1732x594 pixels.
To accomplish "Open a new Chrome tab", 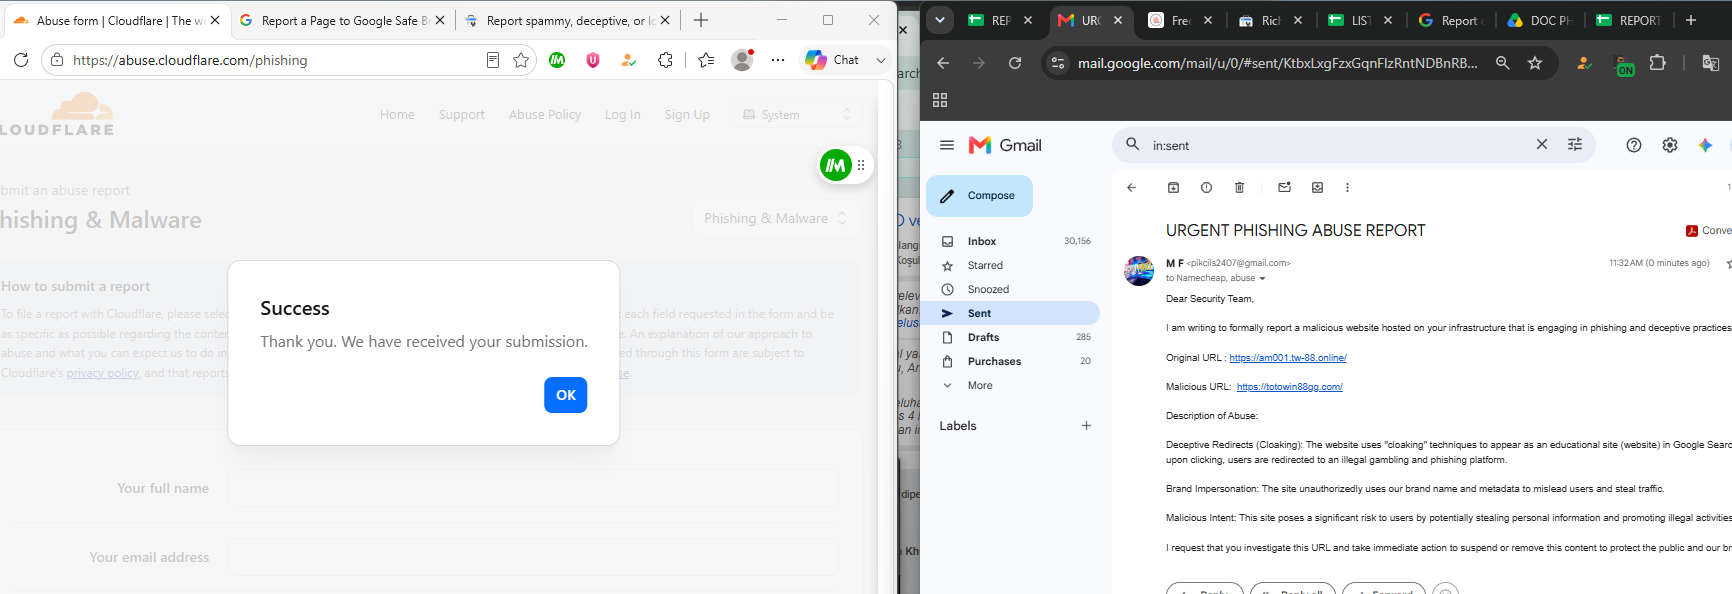I will click(x=1691, y=20).
